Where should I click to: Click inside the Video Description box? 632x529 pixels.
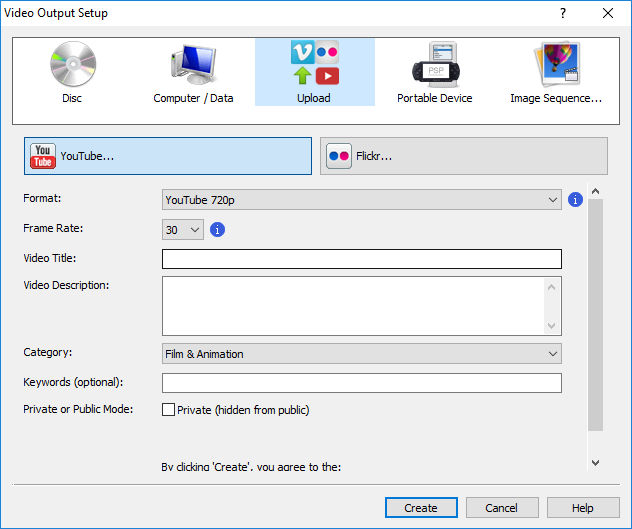353,306
